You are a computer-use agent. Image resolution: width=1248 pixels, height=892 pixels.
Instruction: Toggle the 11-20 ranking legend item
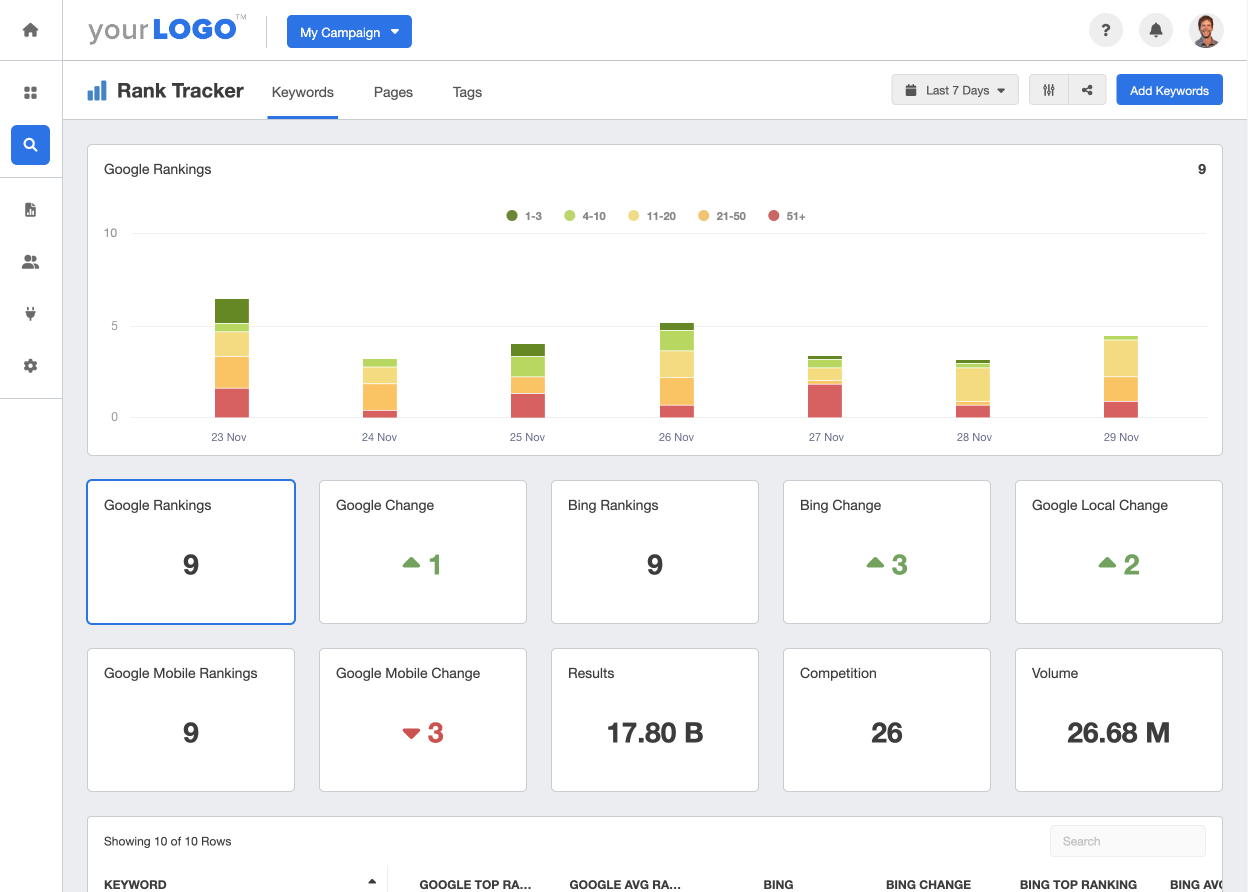coord(652,215)
